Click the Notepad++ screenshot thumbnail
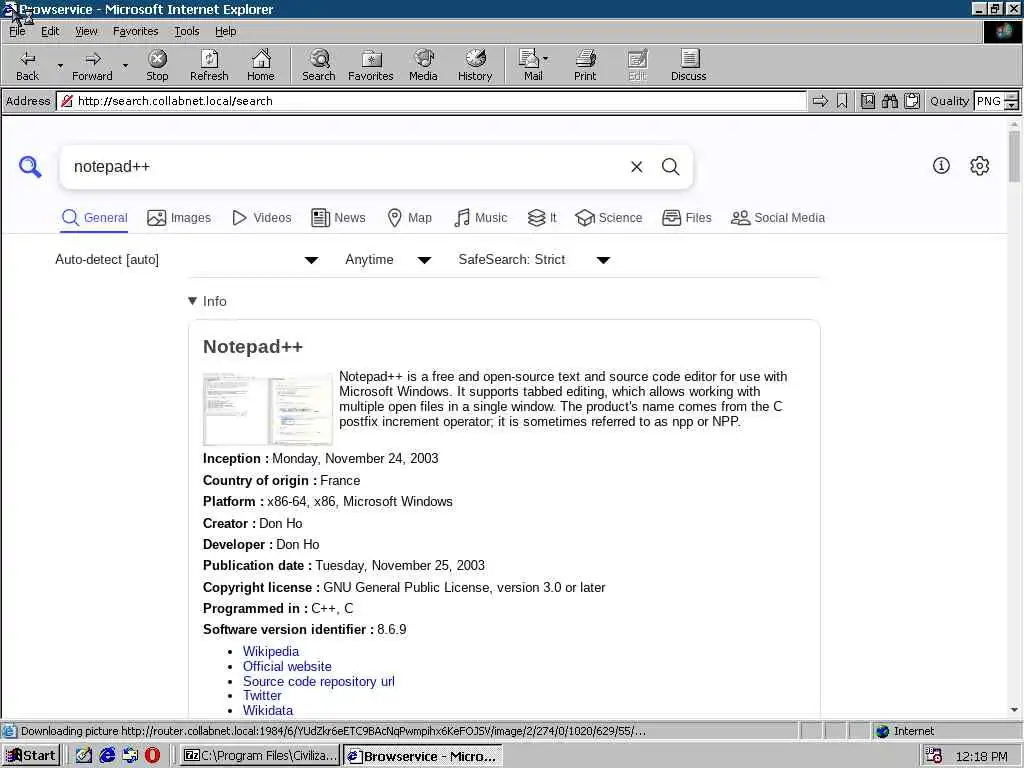Screen dimensions: 1024x768 [x=268, y=409]
